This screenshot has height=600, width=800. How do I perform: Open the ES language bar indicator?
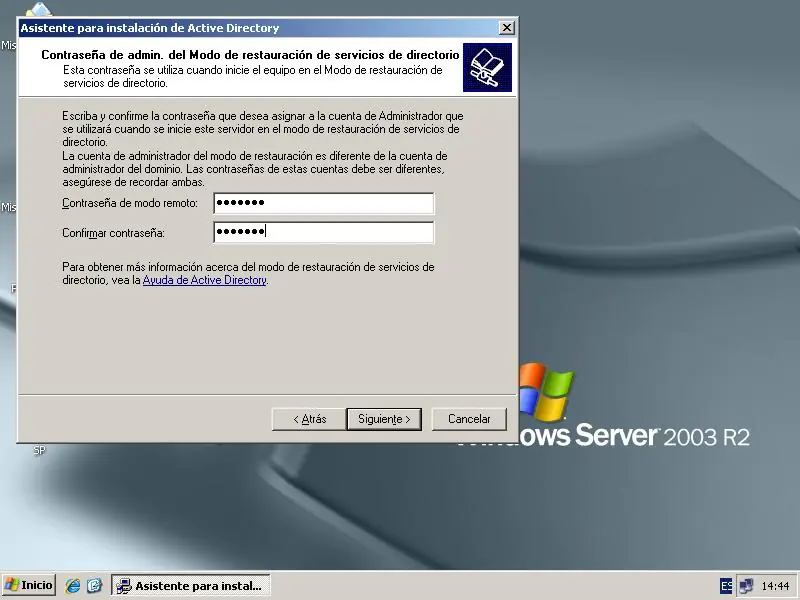click(726, 586)
